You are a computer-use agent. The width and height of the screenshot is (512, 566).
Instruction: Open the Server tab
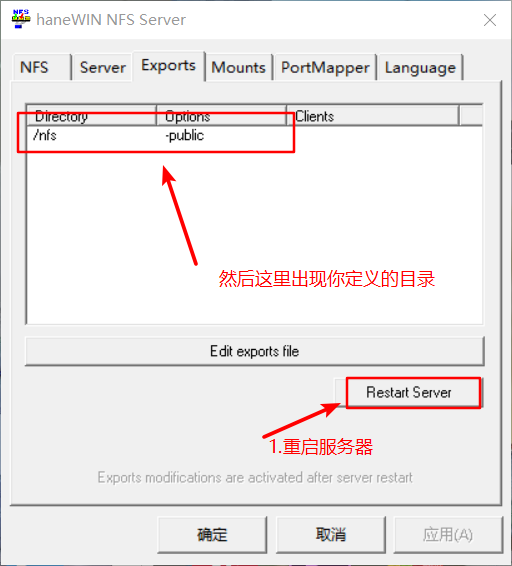(x=103, y=68)
